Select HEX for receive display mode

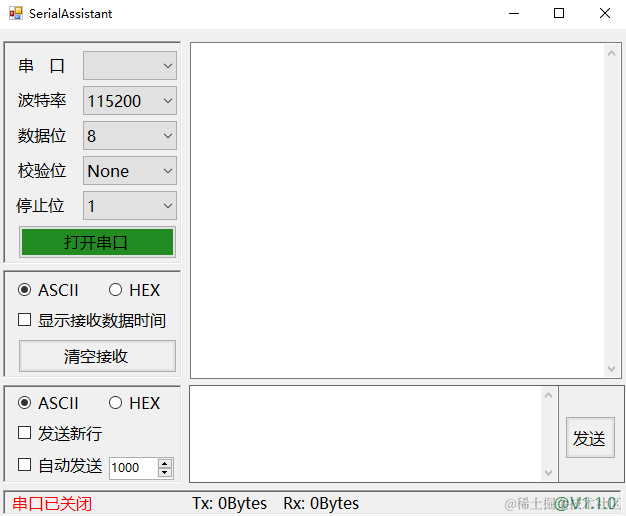point(135,290)
